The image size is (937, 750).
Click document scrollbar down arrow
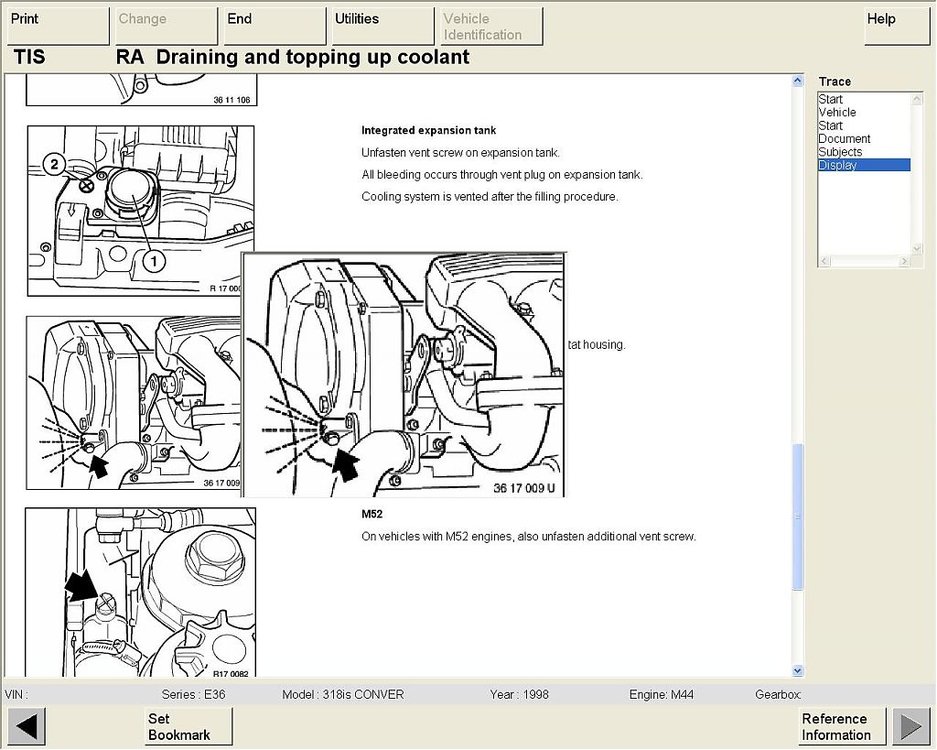[x=797, y=671]
